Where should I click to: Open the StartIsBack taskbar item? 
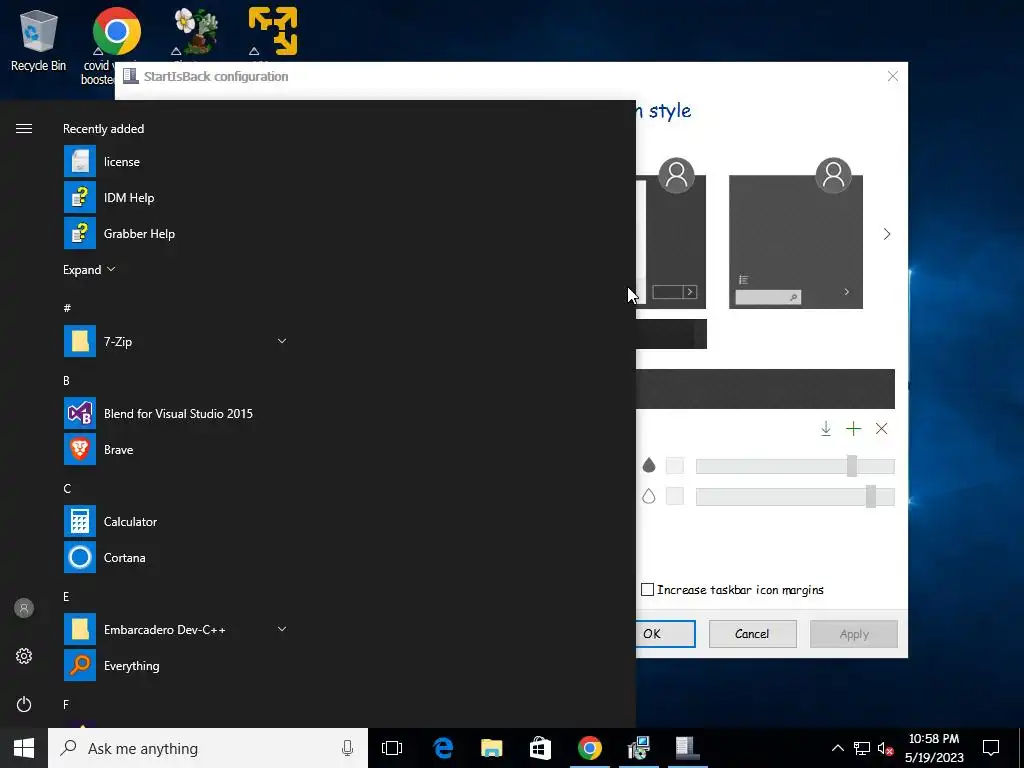pos(687,748)
